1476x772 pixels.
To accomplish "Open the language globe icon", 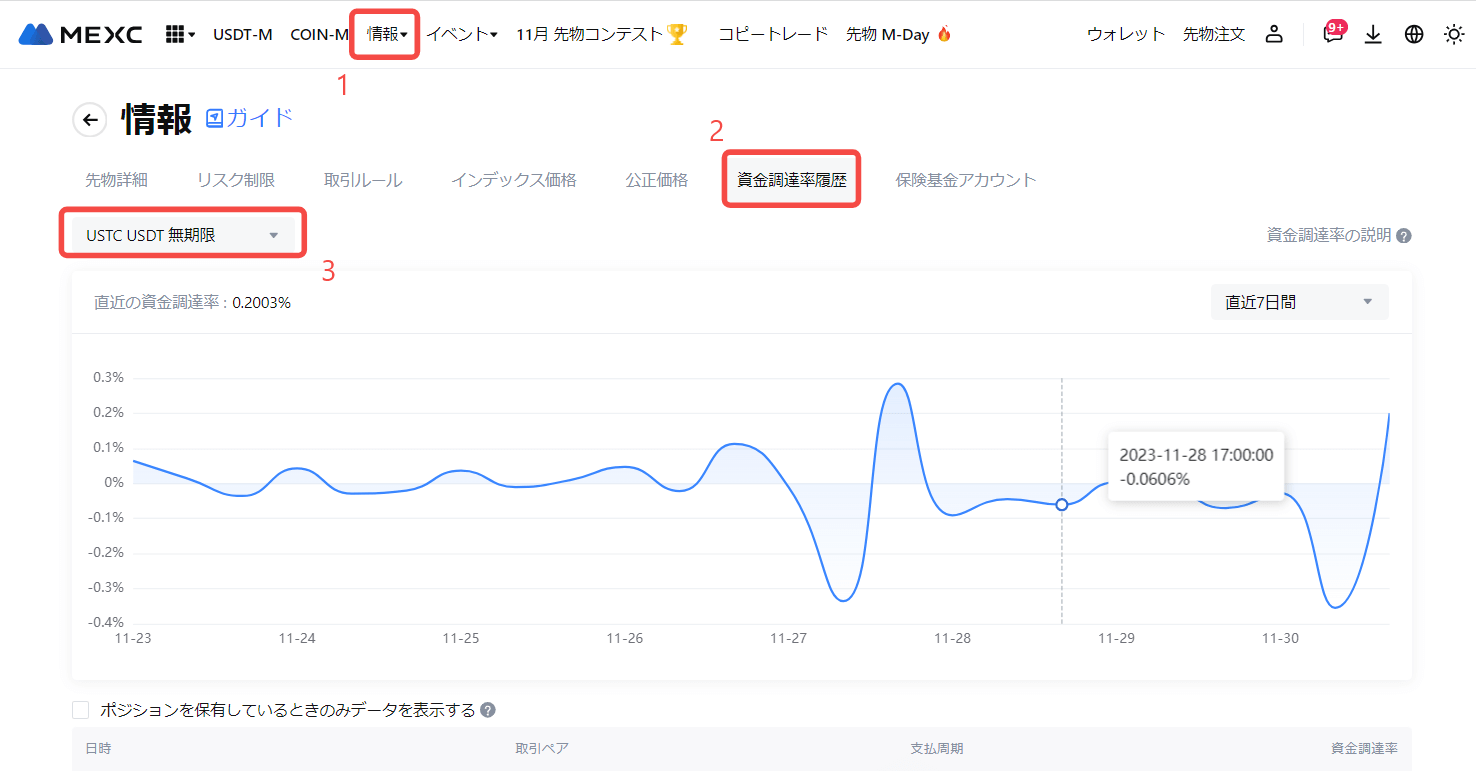I will click(x=1413, y=34).
